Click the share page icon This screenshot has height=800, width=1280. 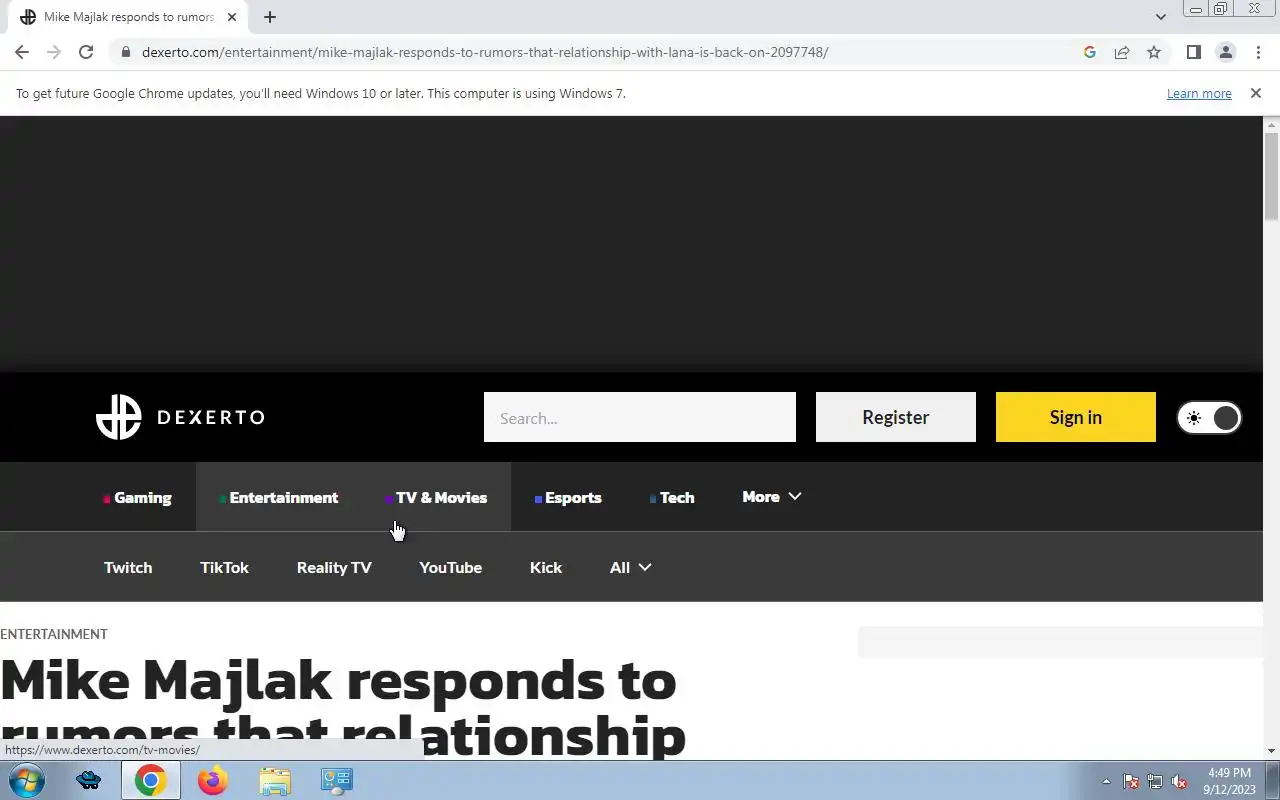[x=1122, y=52]
